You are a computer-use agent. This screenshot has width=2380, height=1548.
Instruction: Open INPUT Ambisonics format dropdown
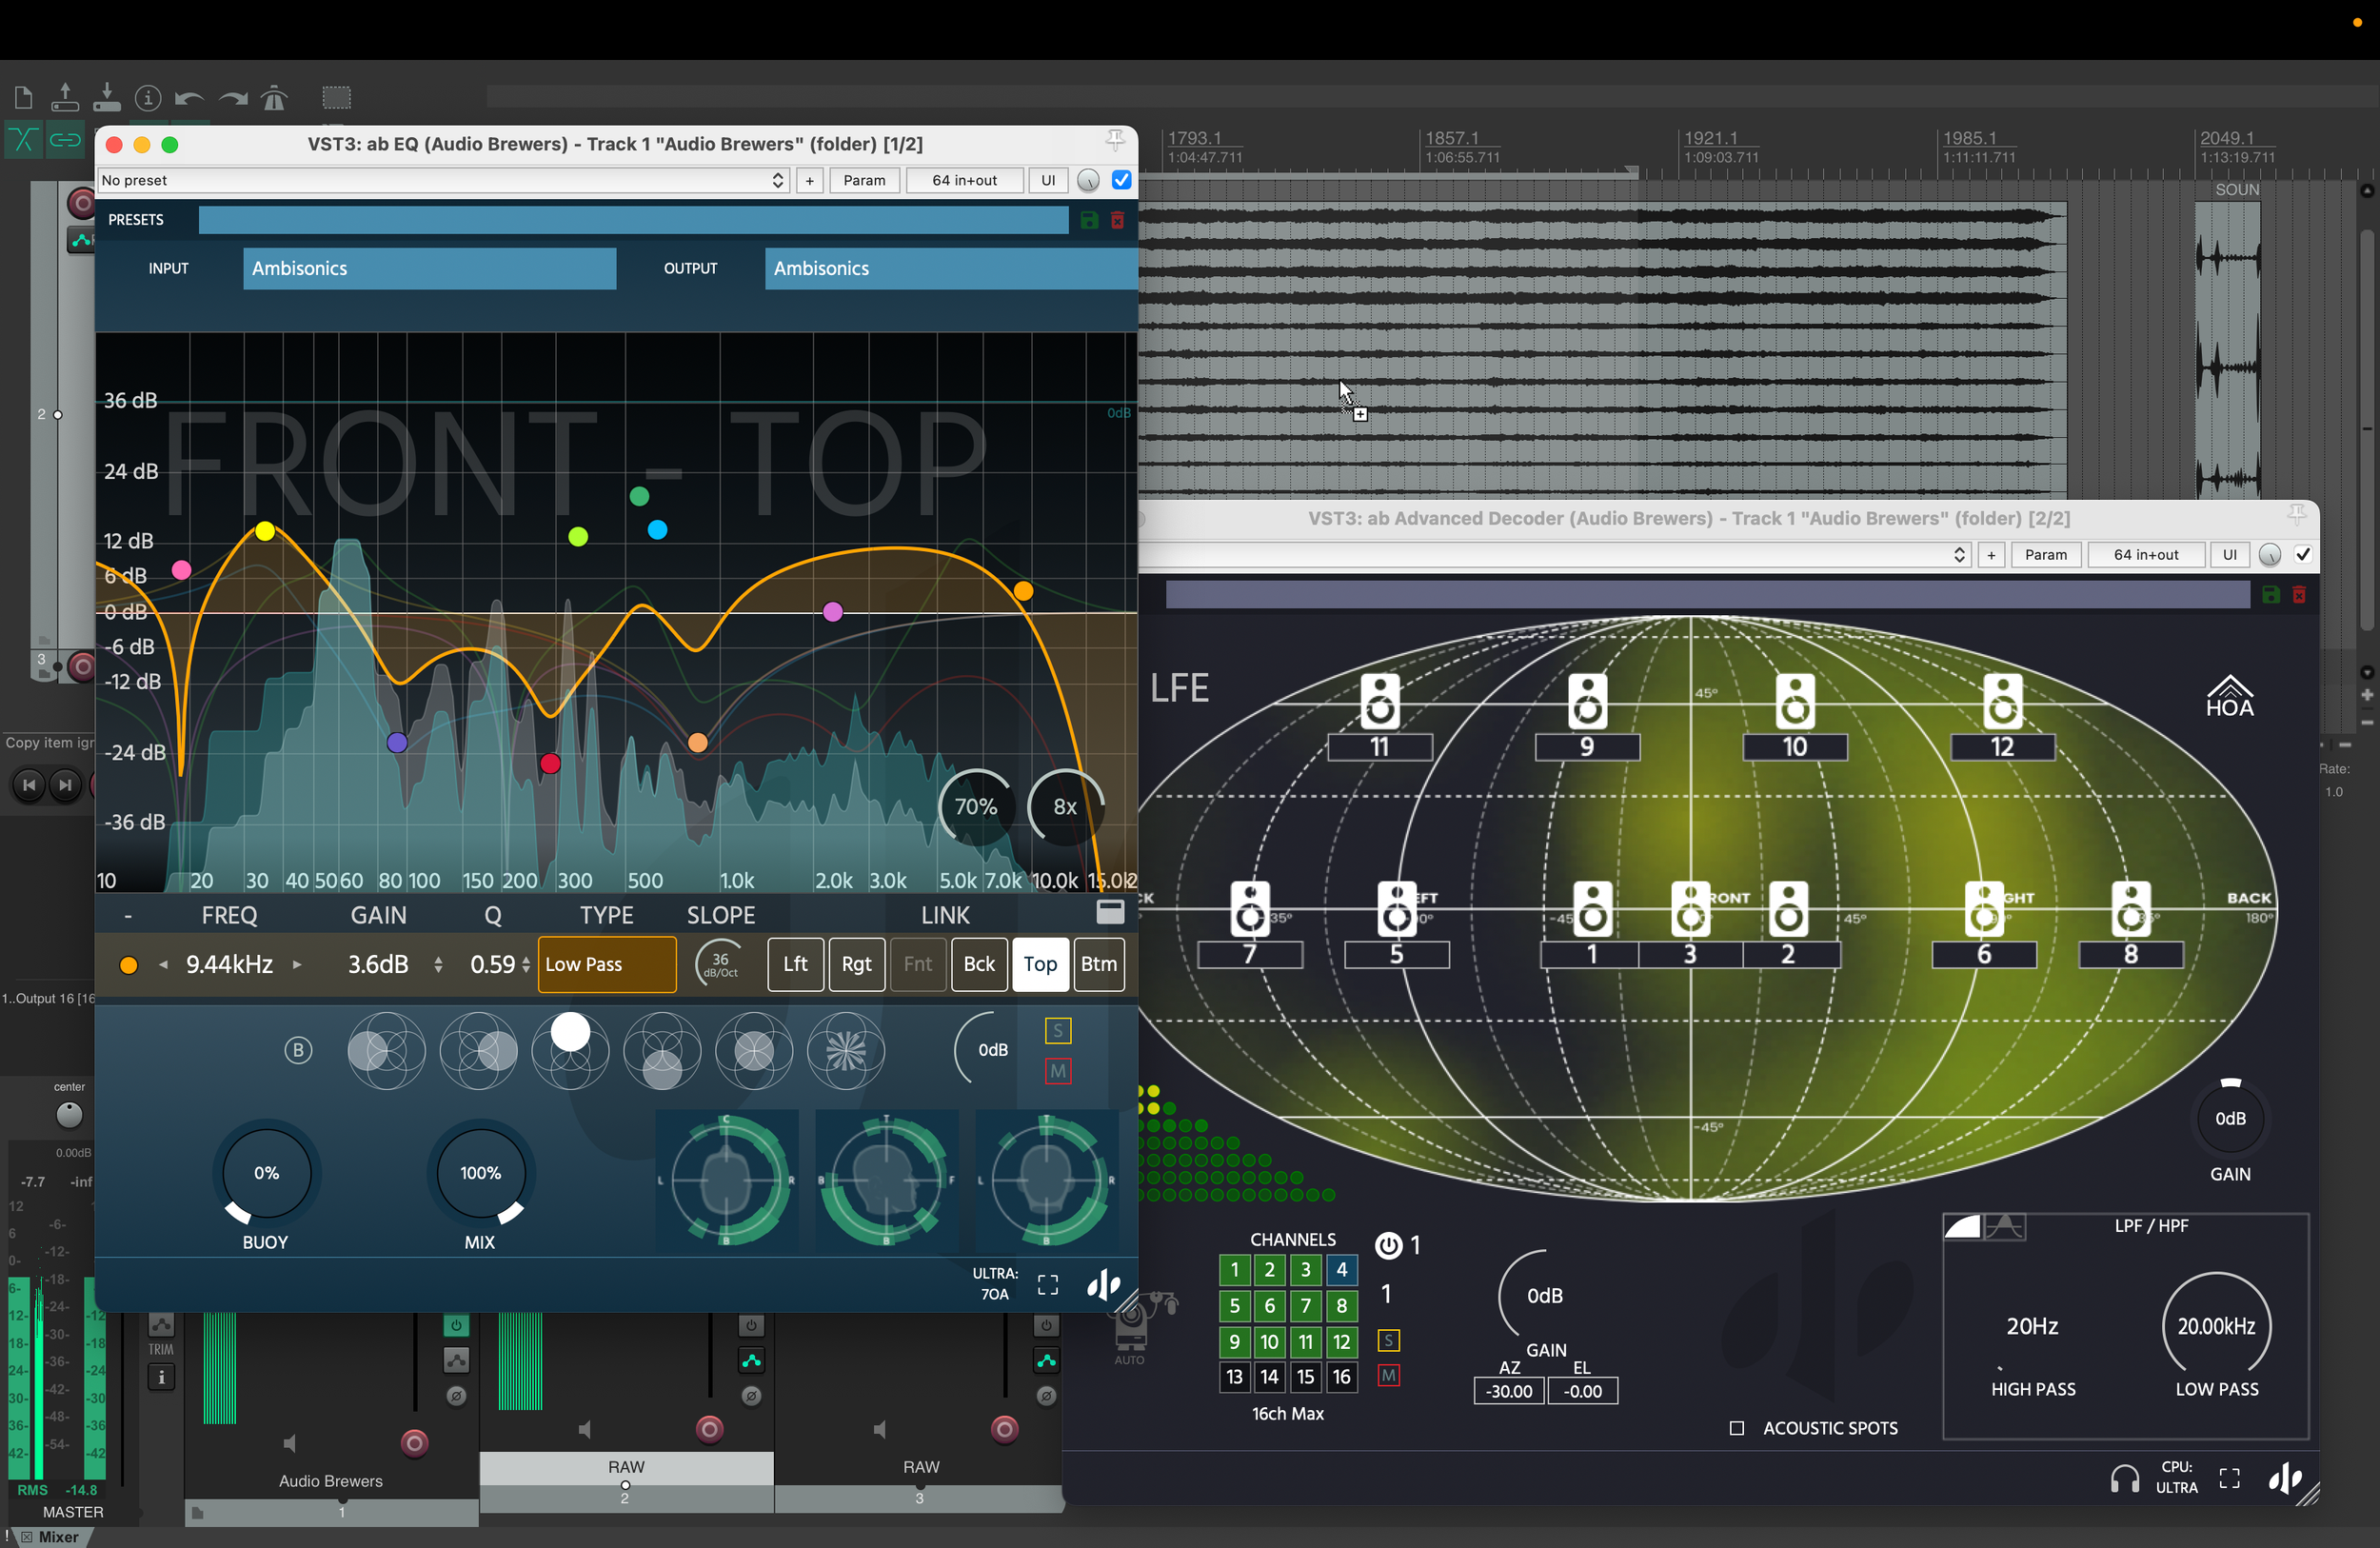(429, 268)
